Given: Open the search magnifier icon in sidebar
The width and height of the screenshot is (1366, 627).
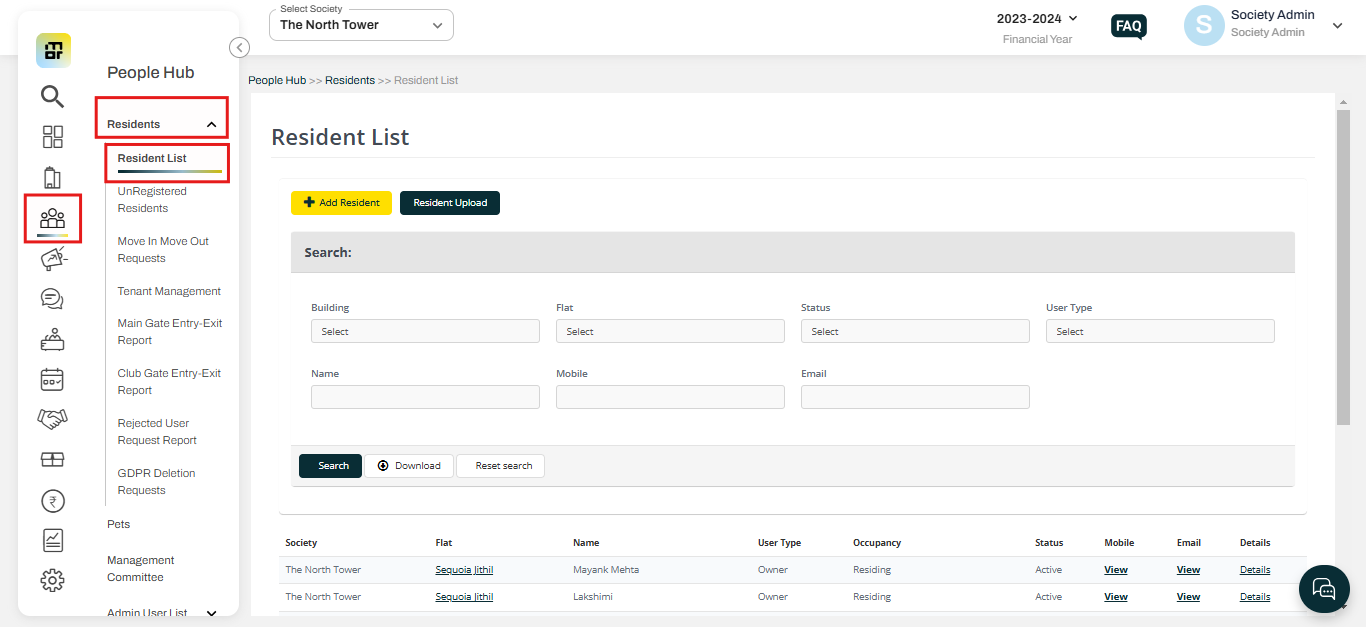Looking at the screenshot, I should click(52, 96).
